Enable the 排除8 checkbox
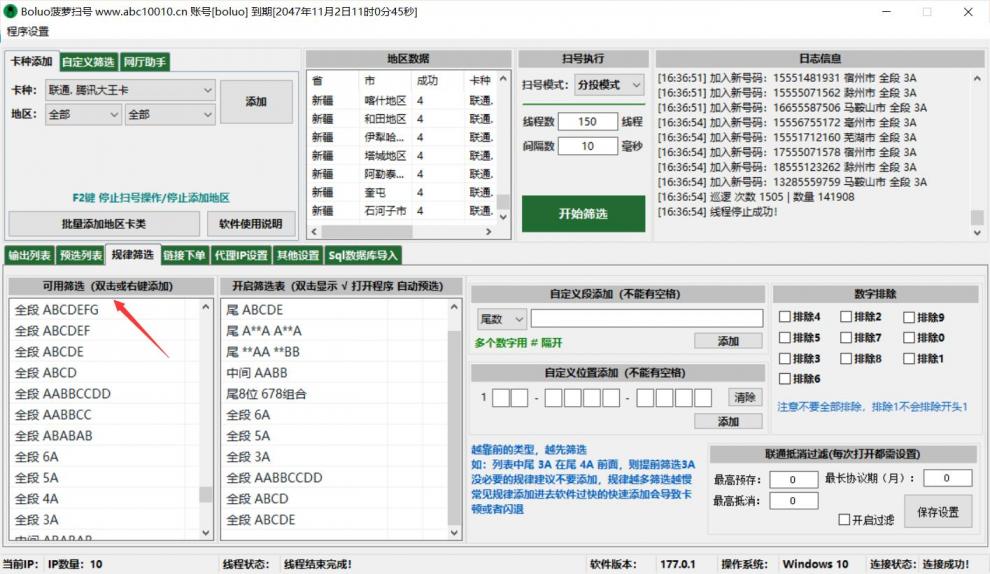Image resolution: width=990 pixels, height=574 pixels. tap(846, 359)
